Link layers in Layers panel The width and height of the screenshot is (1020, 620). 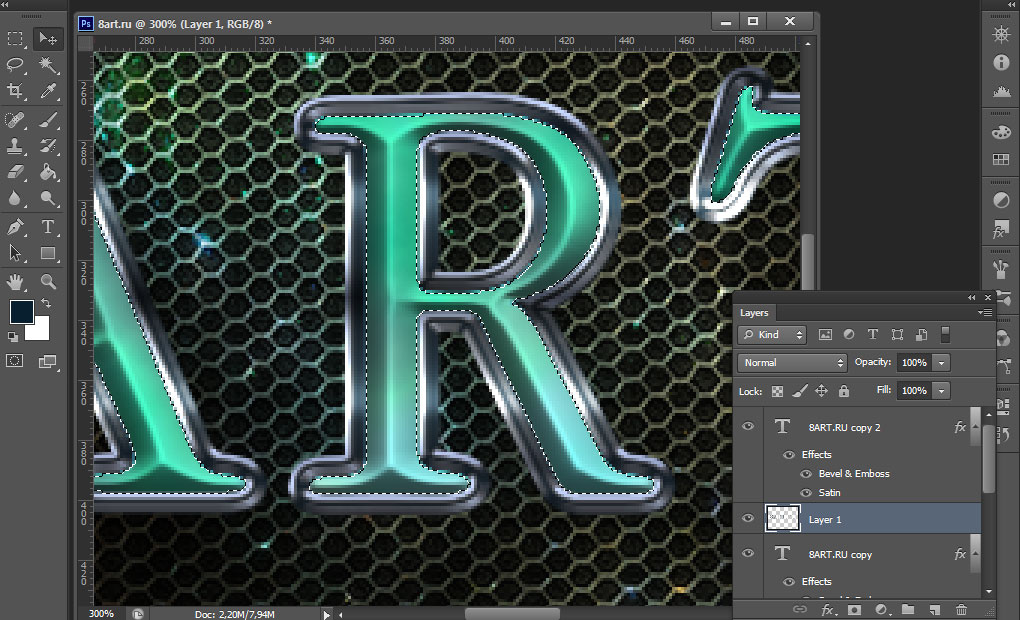pos(799,610)
